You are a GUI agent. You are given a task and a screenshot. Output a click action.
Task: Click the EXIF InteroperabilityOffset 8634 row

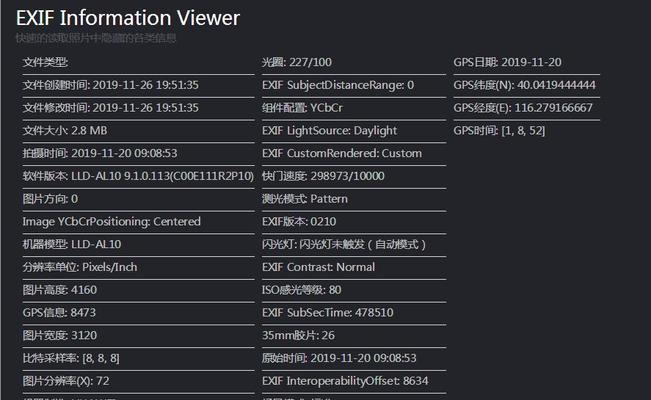coord(345,381)
